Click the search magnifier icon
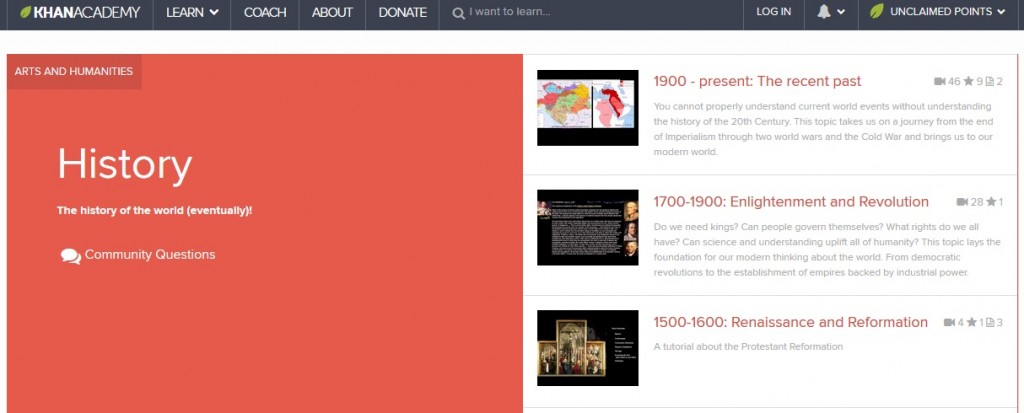This screenshot has height=413, width=1024. pos(458,12)
